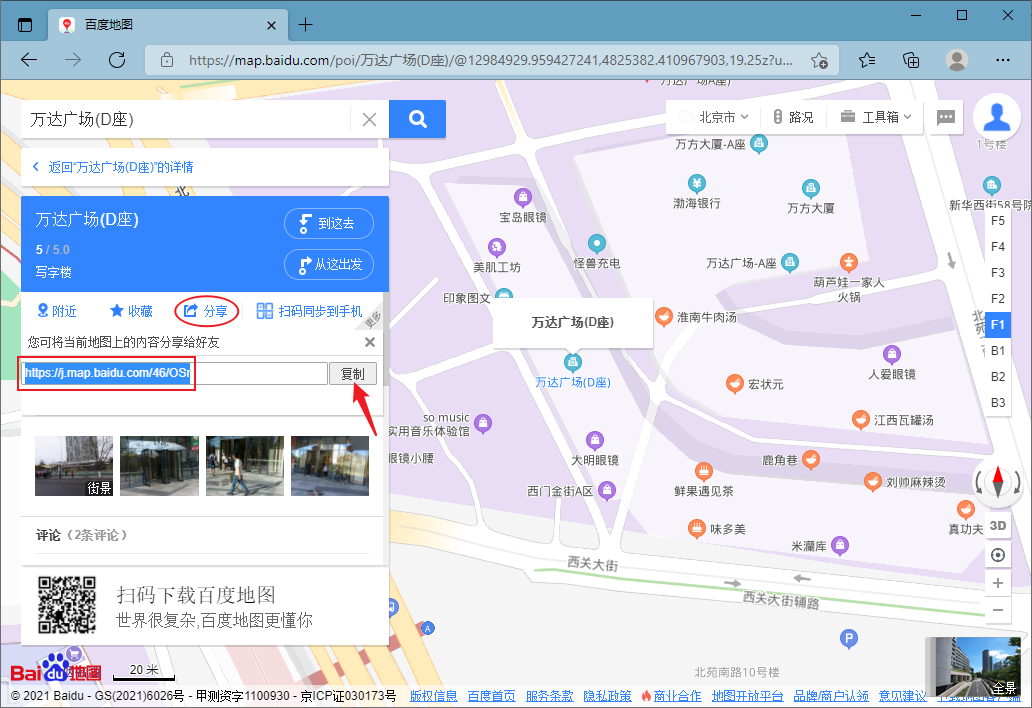Select floor B2
This screenshot has height=708, width=1032.
[x=998, y=376]
